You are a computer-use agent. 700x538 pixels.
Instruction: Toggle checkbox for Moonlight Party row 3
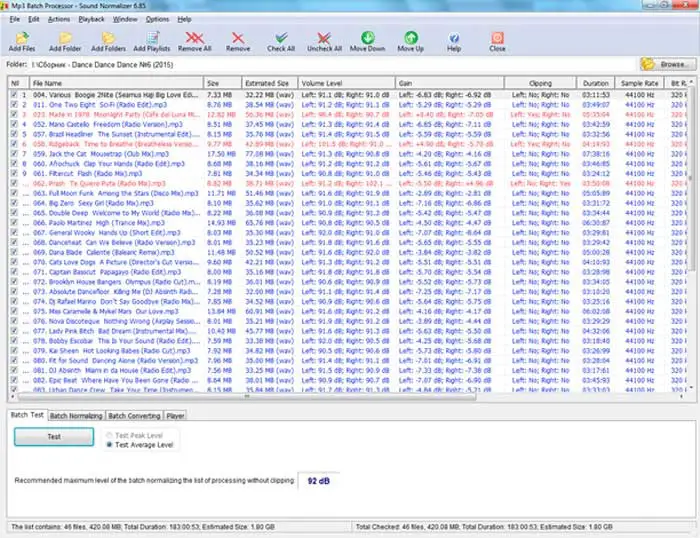(x=14, y=114)
